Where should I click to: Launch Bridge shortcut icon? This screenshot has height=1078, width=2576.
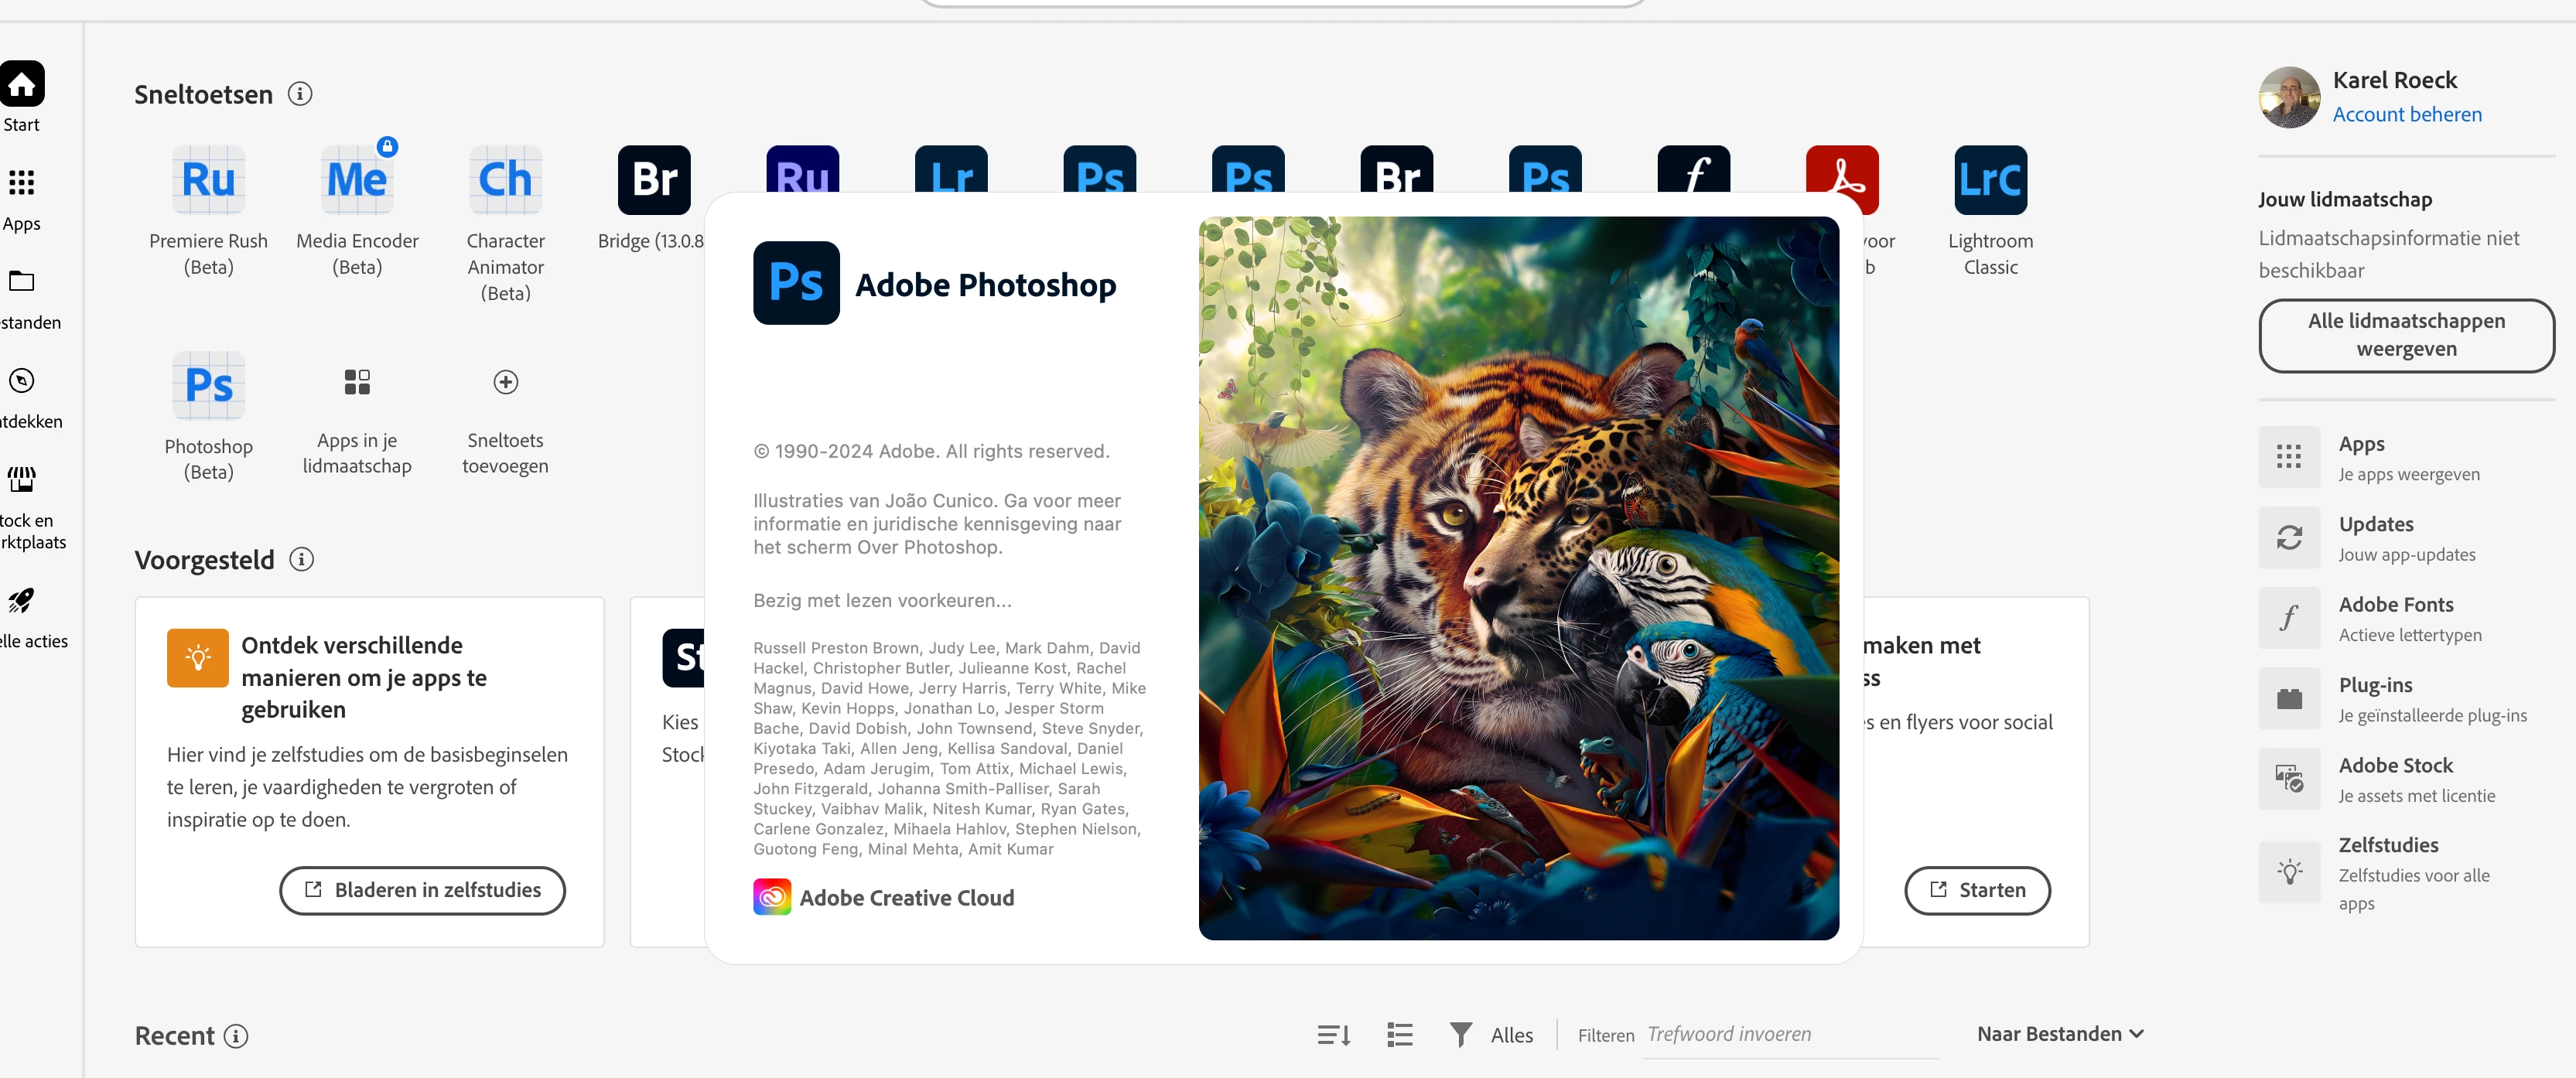click(654, 180)
